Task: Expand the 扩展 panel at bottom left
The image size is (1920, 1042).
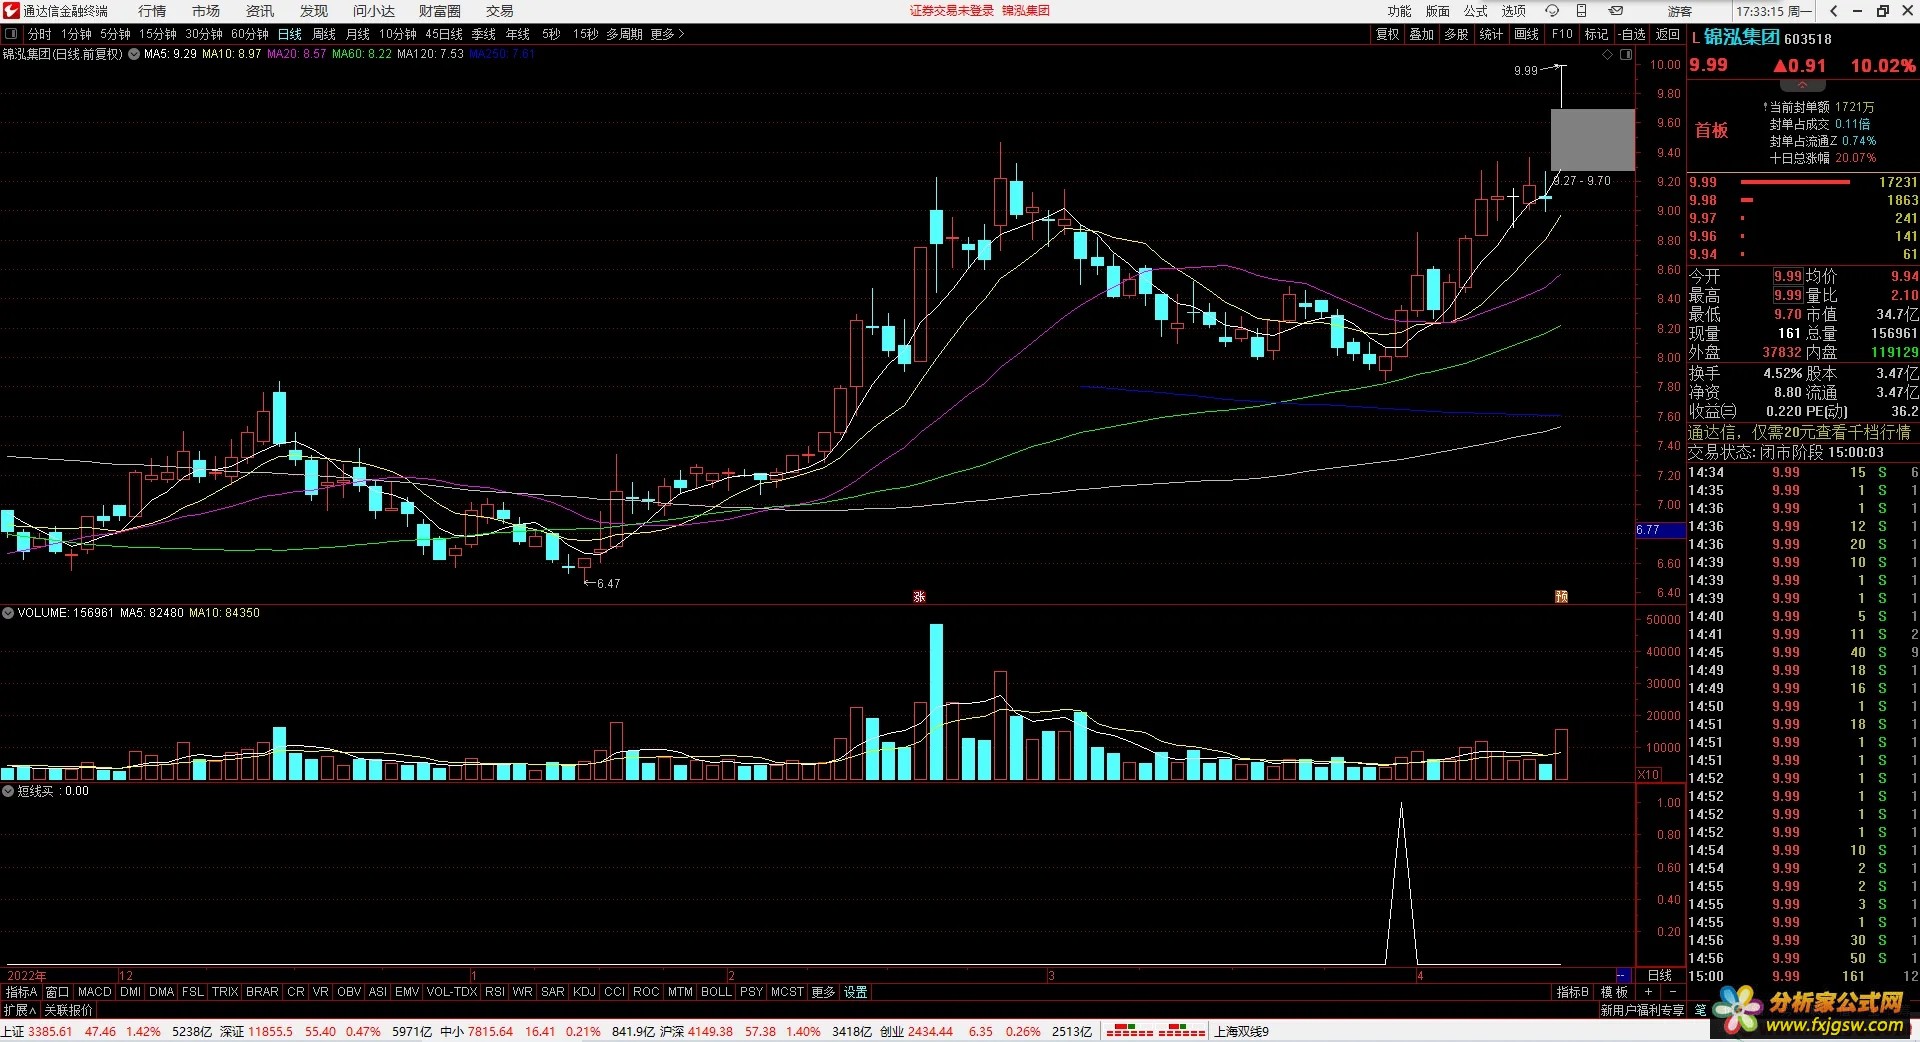Action: pyautogui.click(x=19, y=1010)
